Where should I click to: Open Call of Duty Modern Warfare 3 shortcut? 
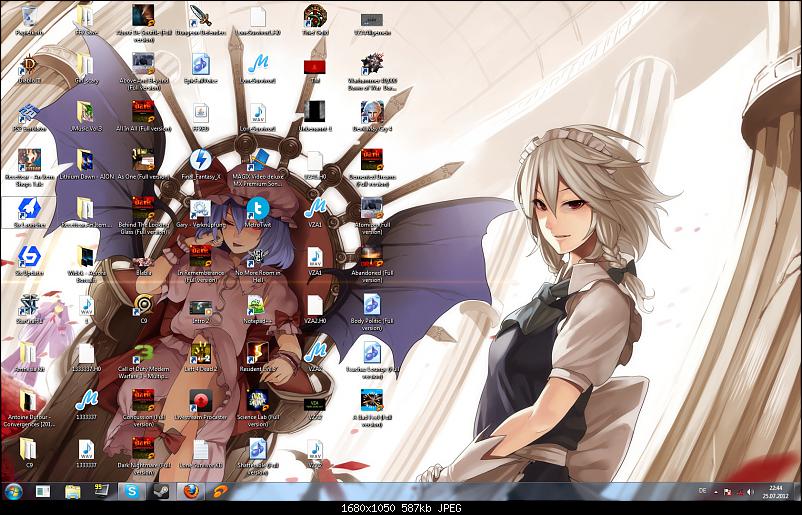pyautogui.click(x=143, y=354)
